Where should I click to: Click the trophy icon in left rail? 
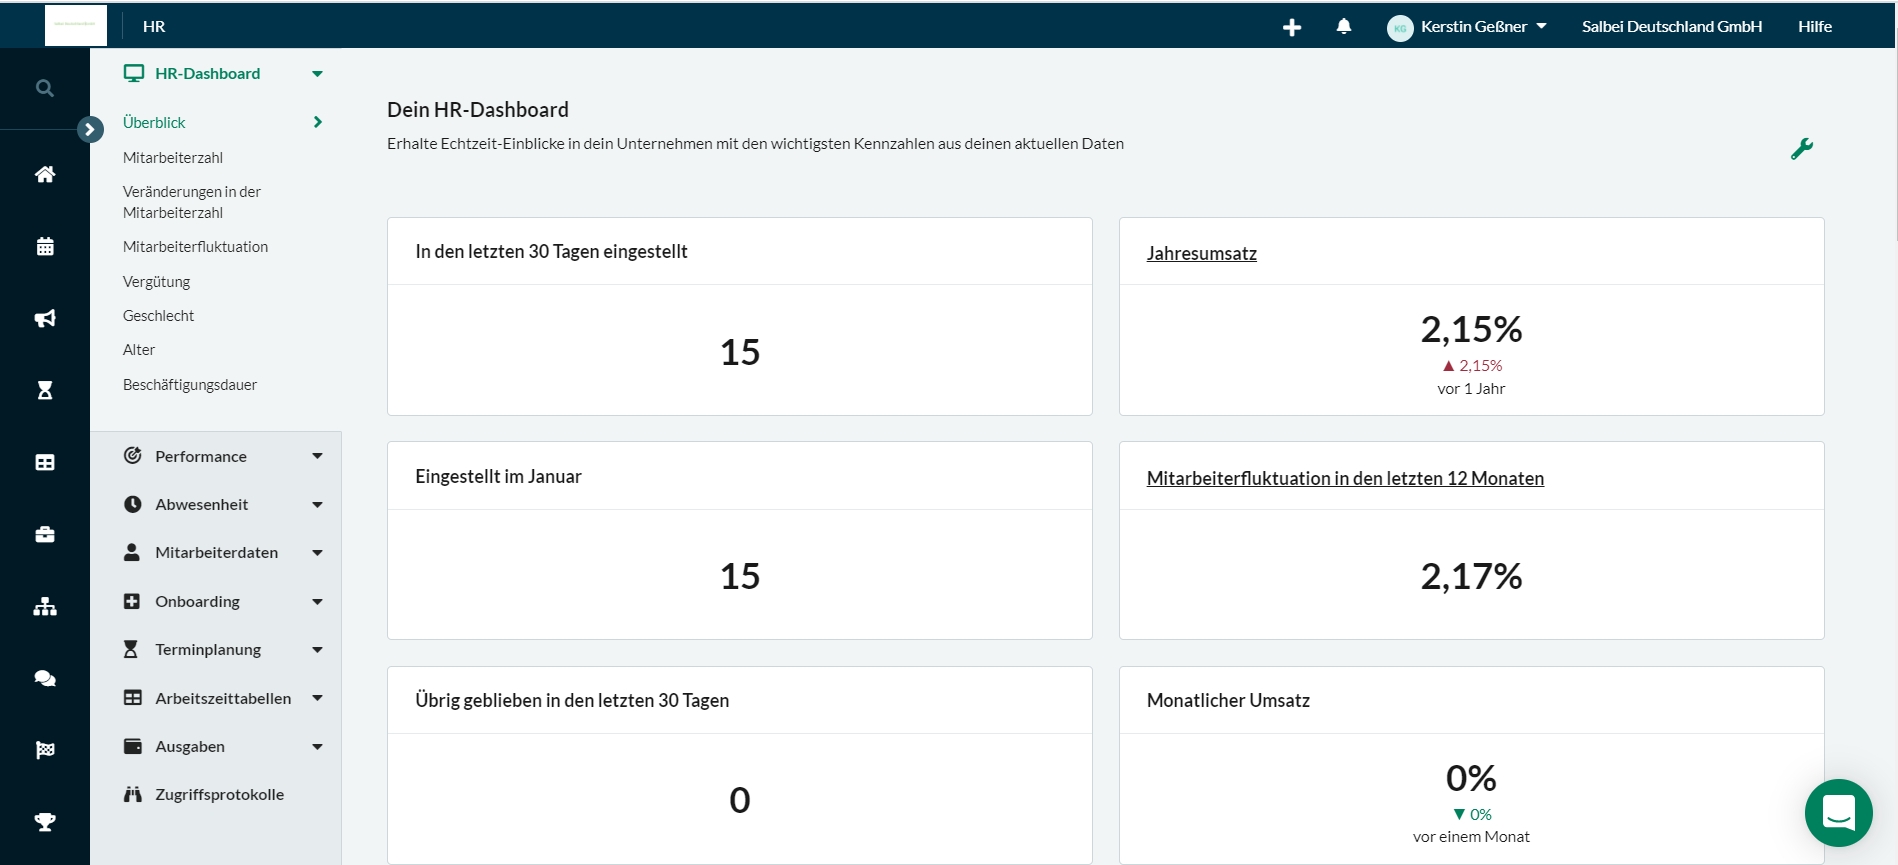(x=45, y=822)
